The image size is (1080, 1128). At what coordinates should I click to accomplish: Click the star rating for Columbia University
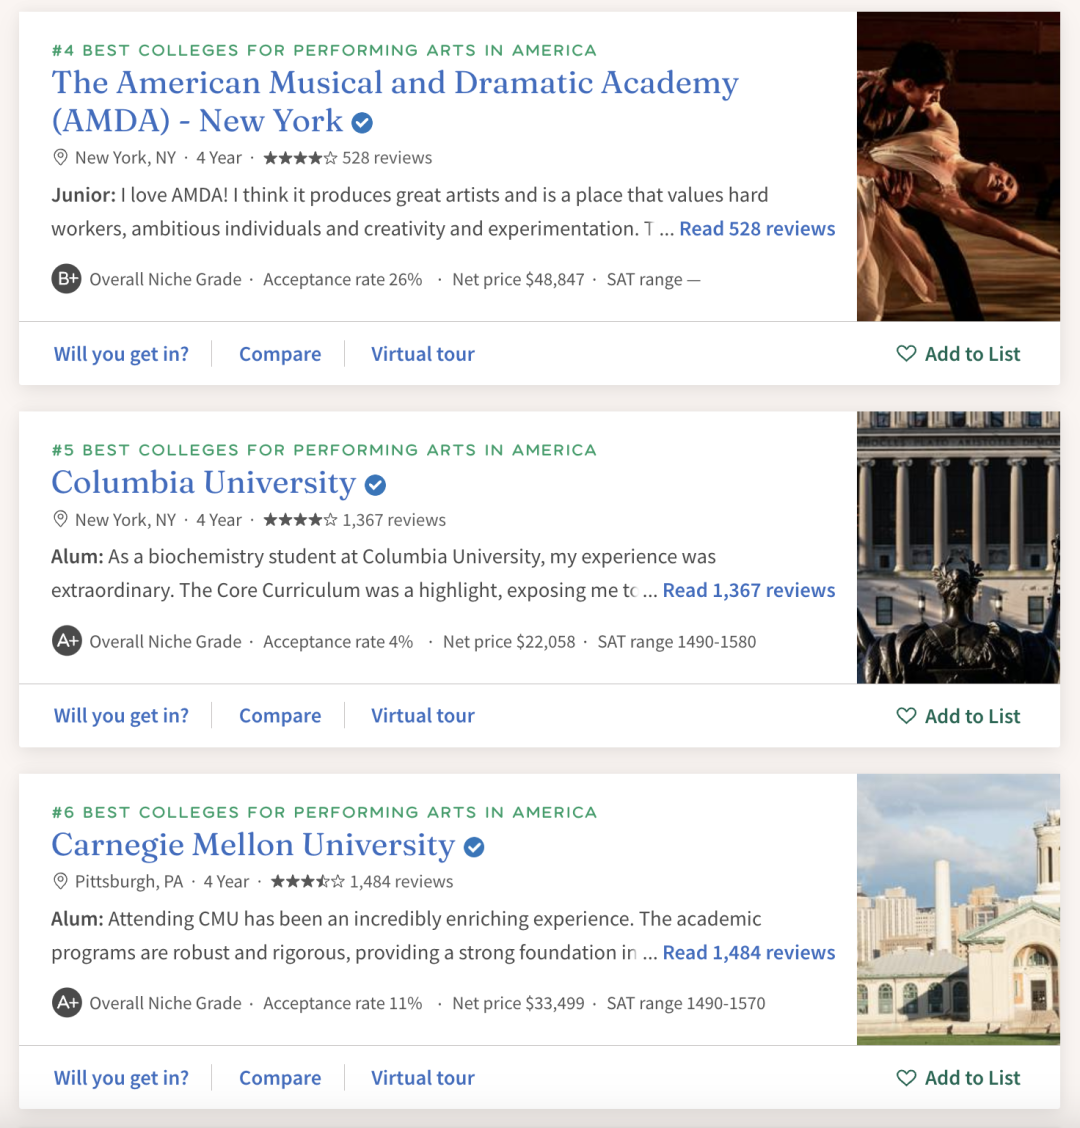tap(300, 519)
